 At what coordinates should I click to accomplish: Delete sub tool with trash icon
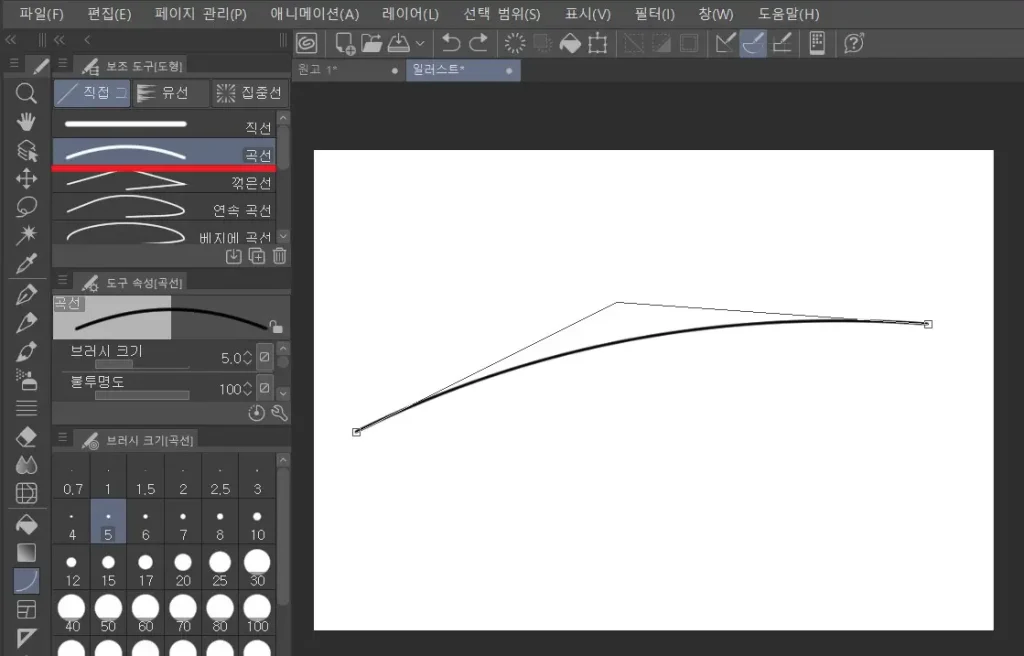(279, 256)
